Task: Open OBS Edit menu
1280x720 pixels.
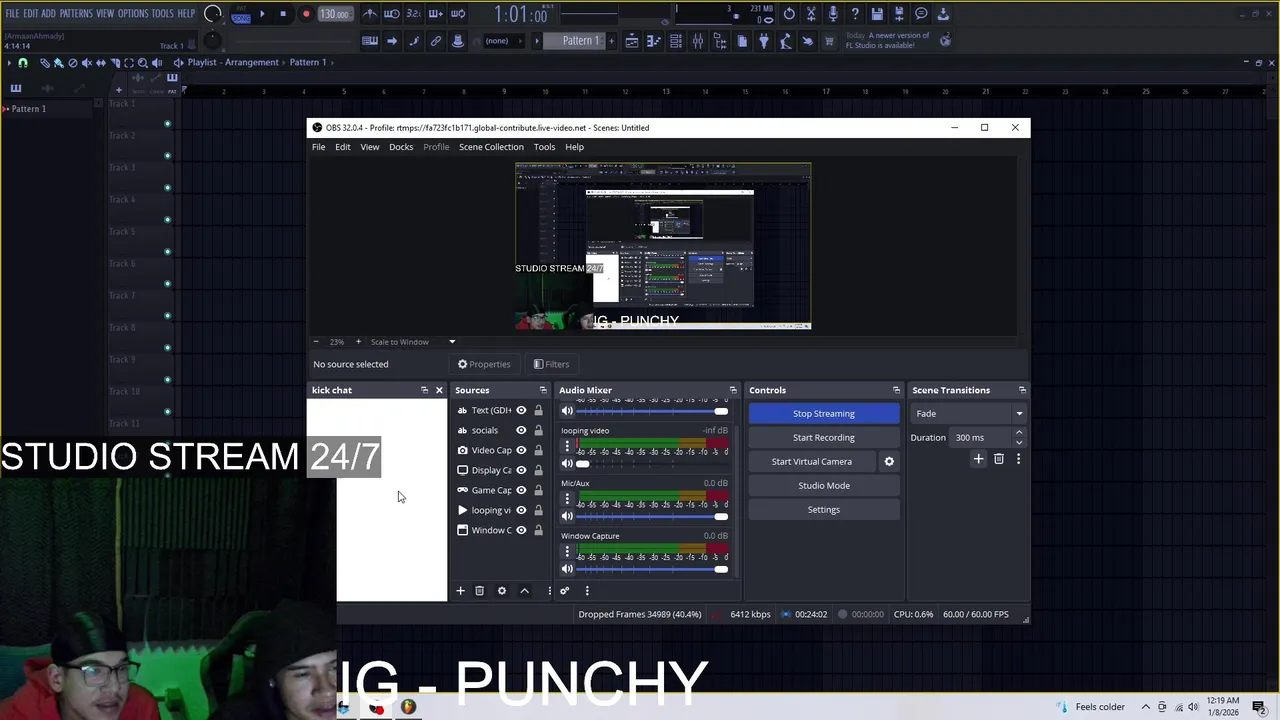Action: 343,147
